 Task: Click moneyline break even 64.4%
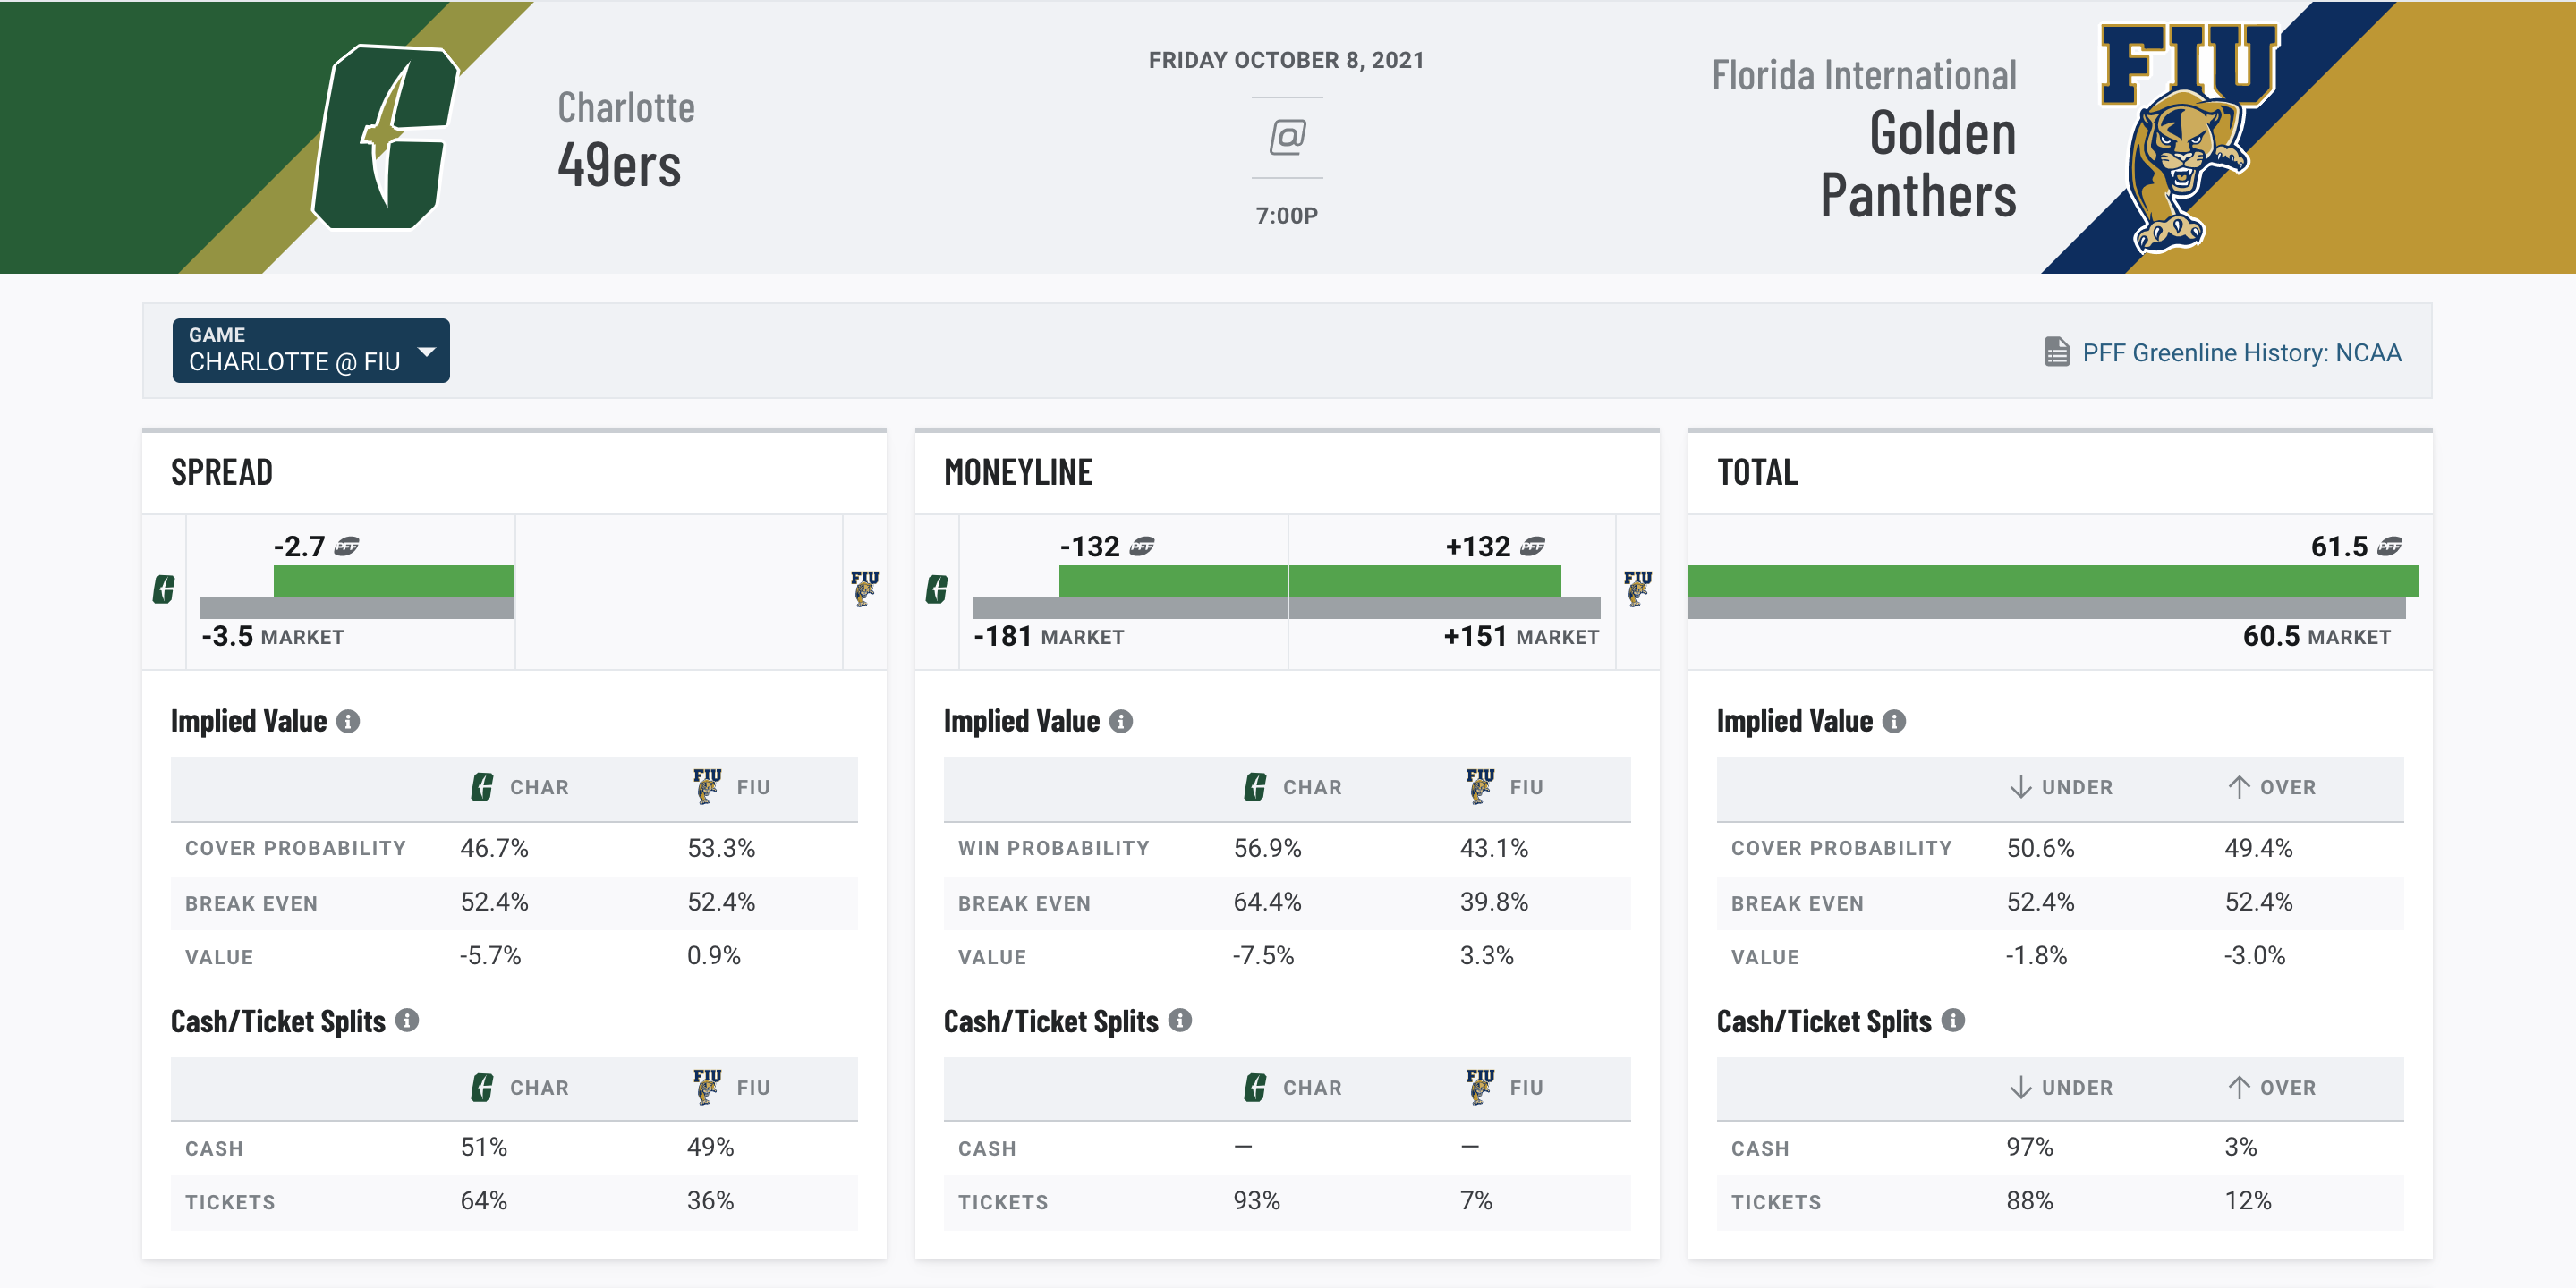pos(1267,902)
